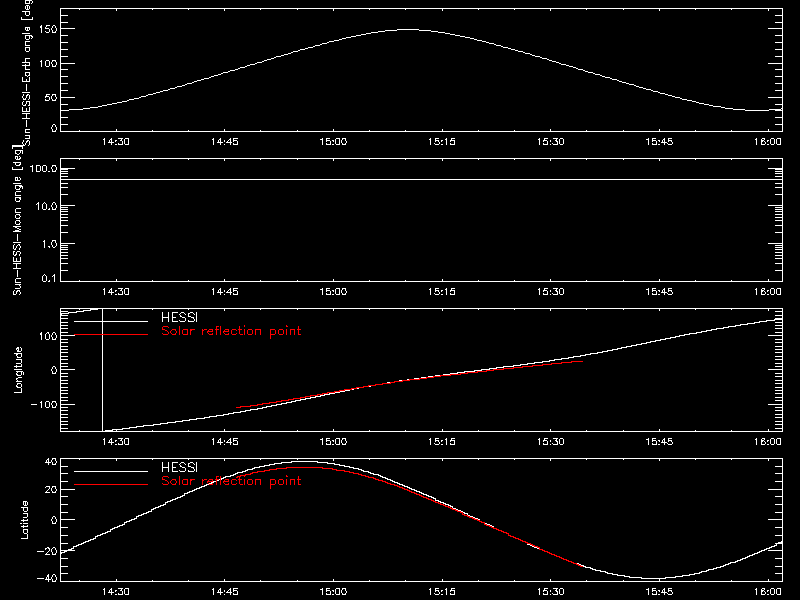Click "14:30" under the Latitude plot
The width and height of the screenshot is (800, 600).
tap(116, 592)
